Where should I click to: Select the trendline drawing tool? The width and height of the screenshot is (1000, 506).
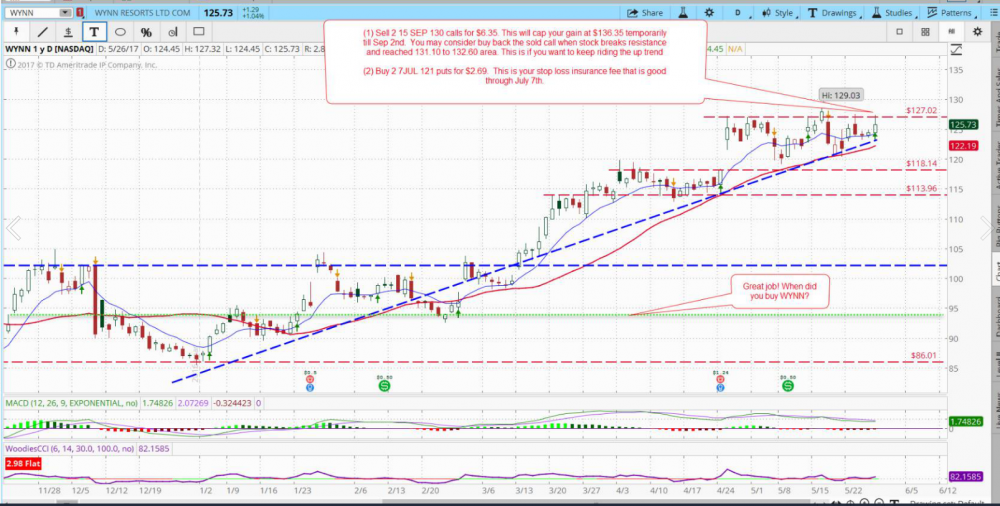[x=43, y=32]
